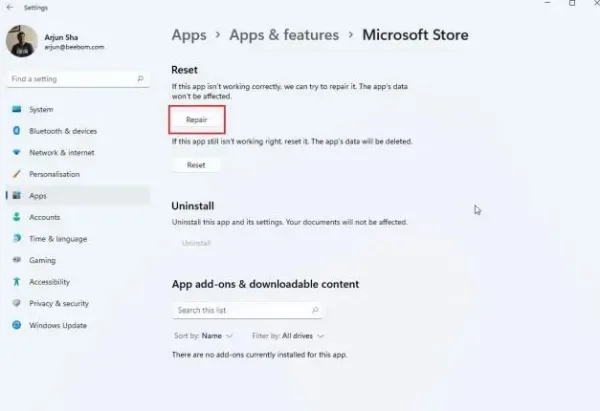Image resolution: width=600 pixels, height=411 pixels.
Task: Maximize the Settings window
Action: (572, 3)
